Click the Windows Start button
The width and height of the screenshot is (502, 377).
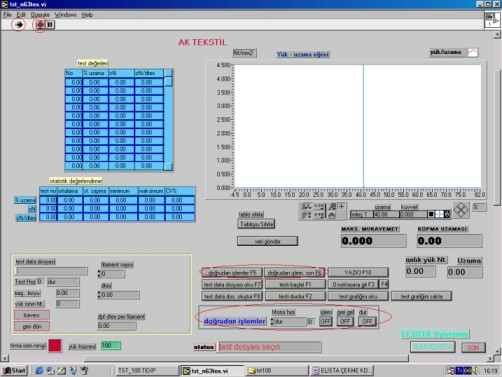[x=14, y=370]
